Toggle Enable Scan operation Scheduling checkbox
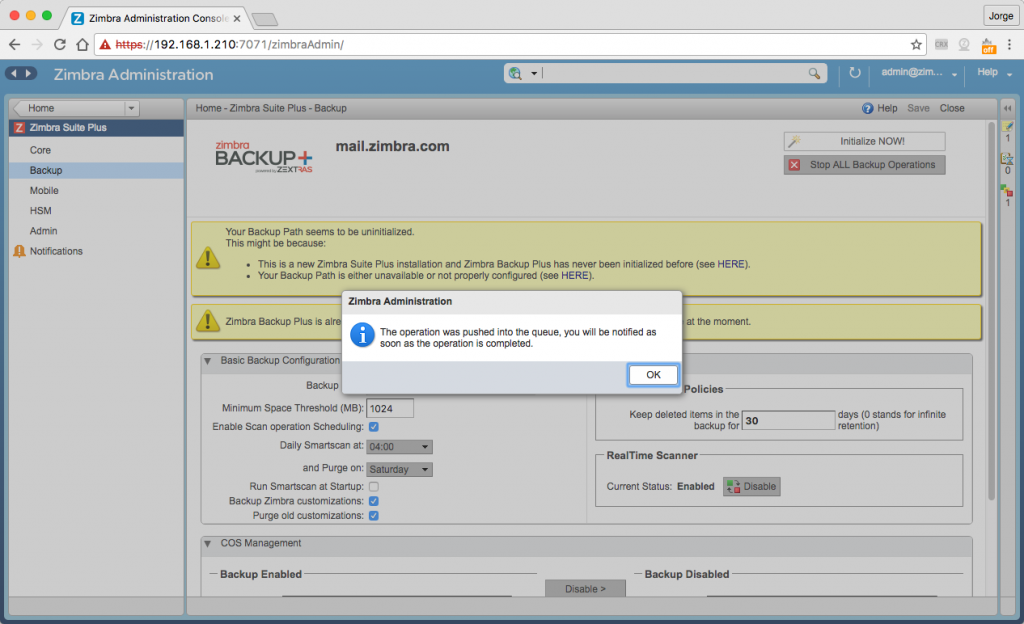 pos(374,427)
